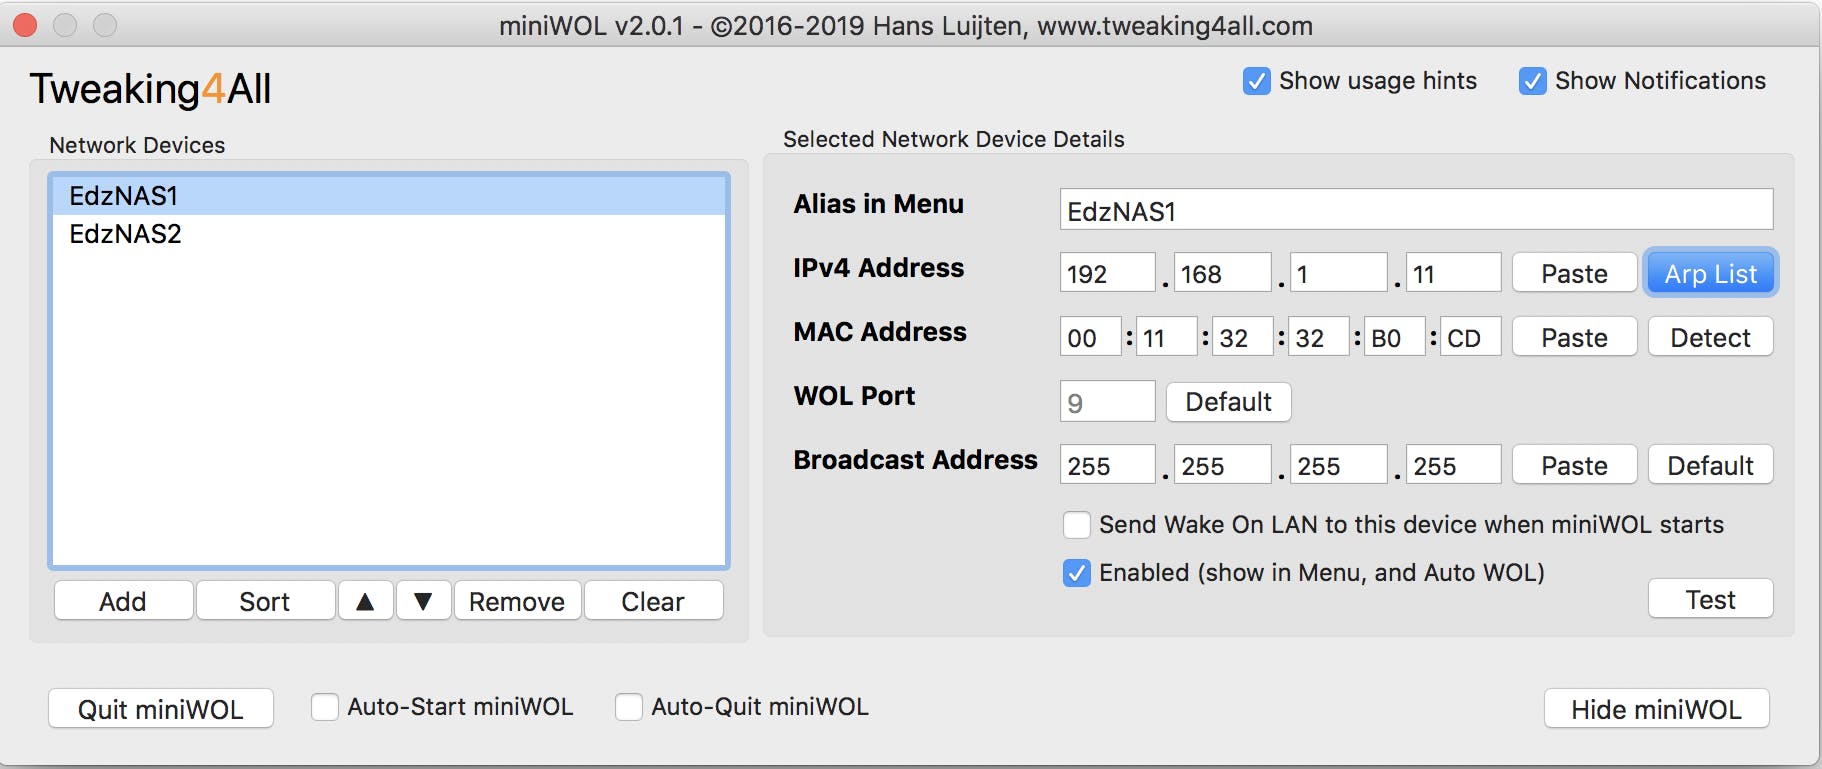Enable Send Wake On LAN at miniWOL start
The width and height of the screenshot is (1822, 769).
tap(1077, 525)
